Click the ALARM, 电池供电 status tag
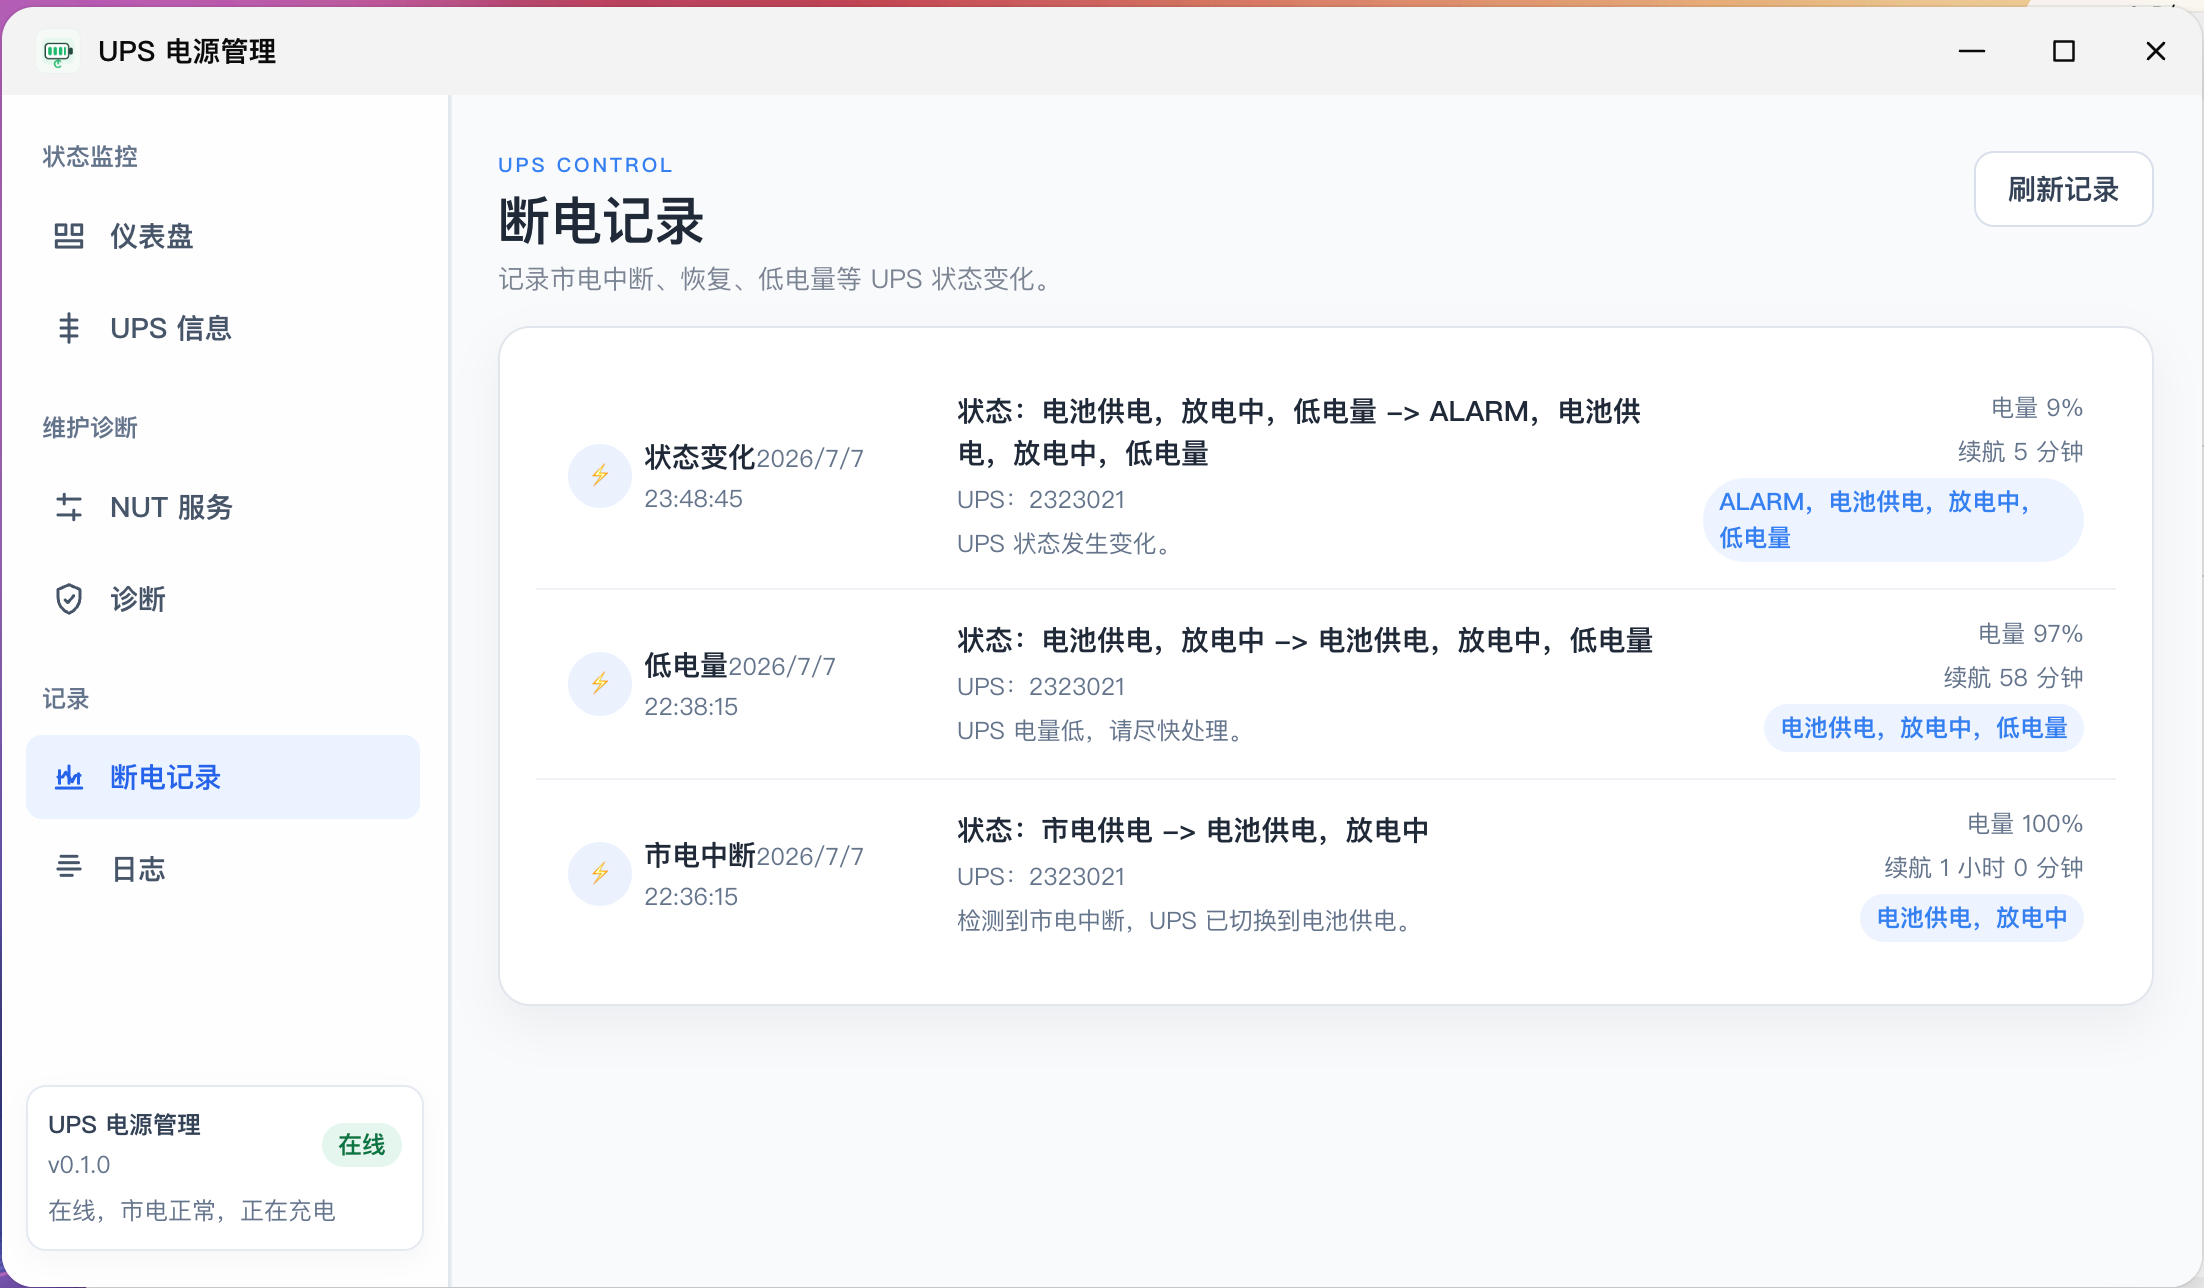This screenshot has width=2204, height=1288. [x=1893, y=520]
